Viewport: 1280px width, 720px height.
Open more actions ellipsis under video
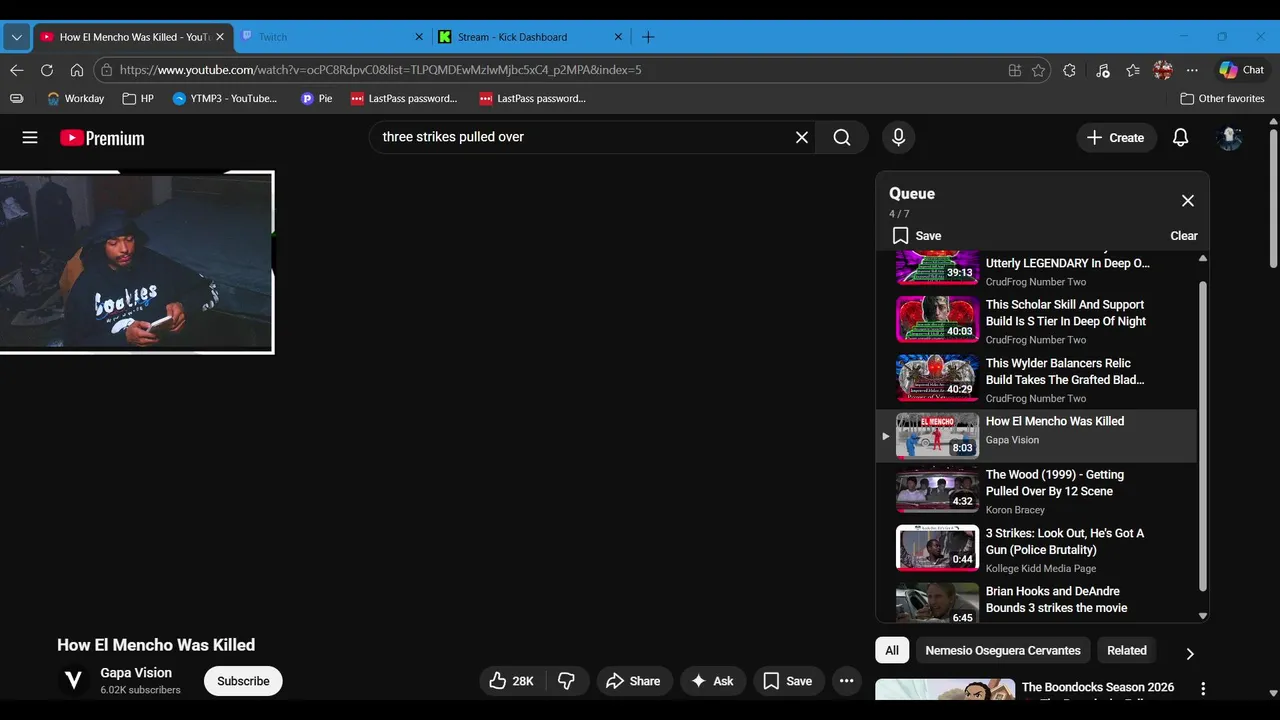[846, 681]
